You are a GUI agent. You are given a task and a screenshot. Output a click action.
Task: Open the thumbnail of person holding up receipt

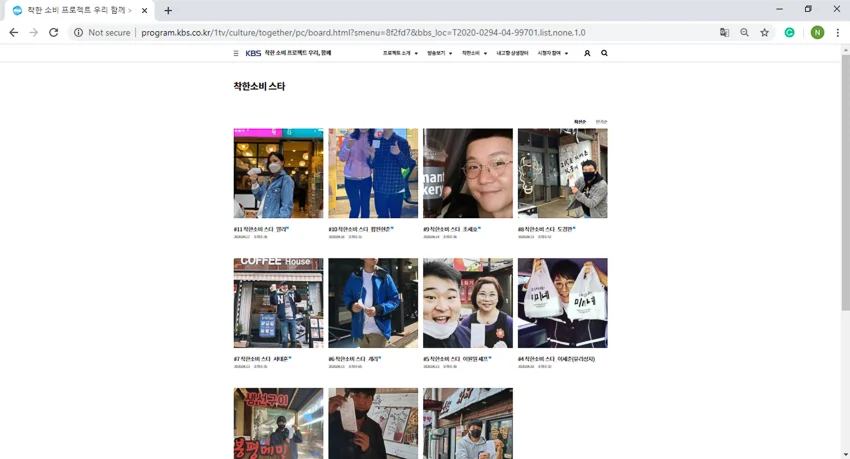pyautogui.click(x=373, y=423)
